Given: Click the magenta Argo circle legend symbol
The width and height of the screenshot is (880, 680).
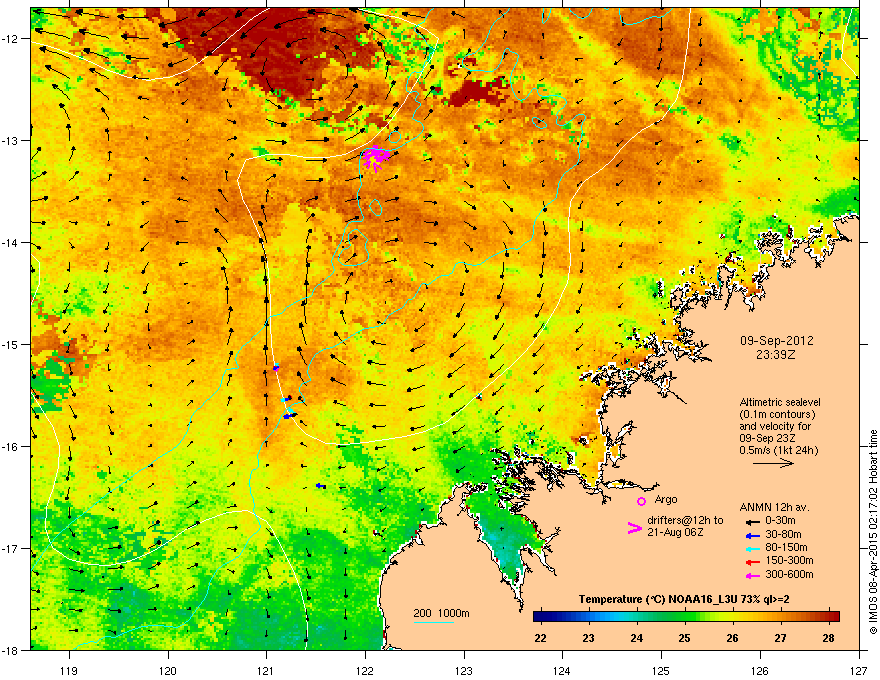Looking at the screenshot, I should pos(641,502).
